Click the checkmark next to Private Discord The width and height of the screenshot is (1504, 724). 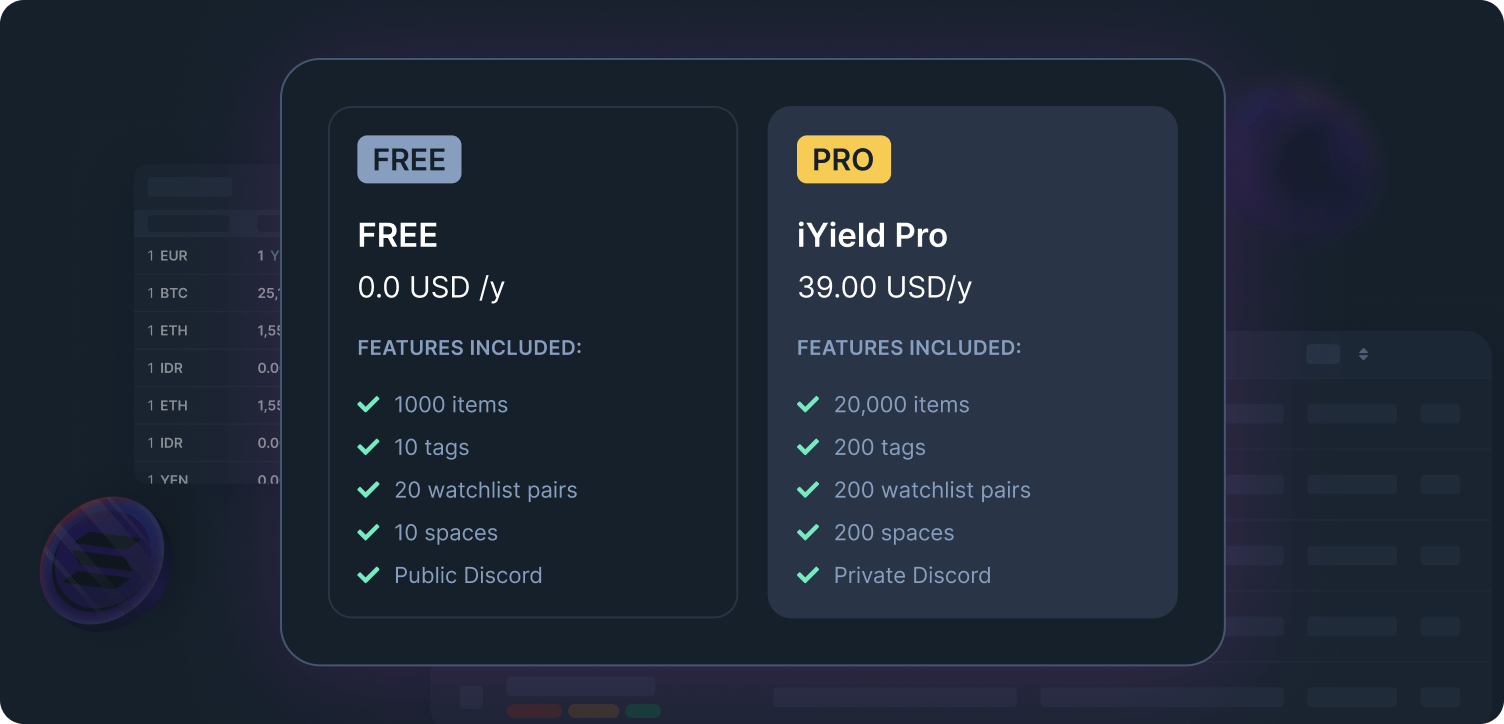click(x=808, y=575)
